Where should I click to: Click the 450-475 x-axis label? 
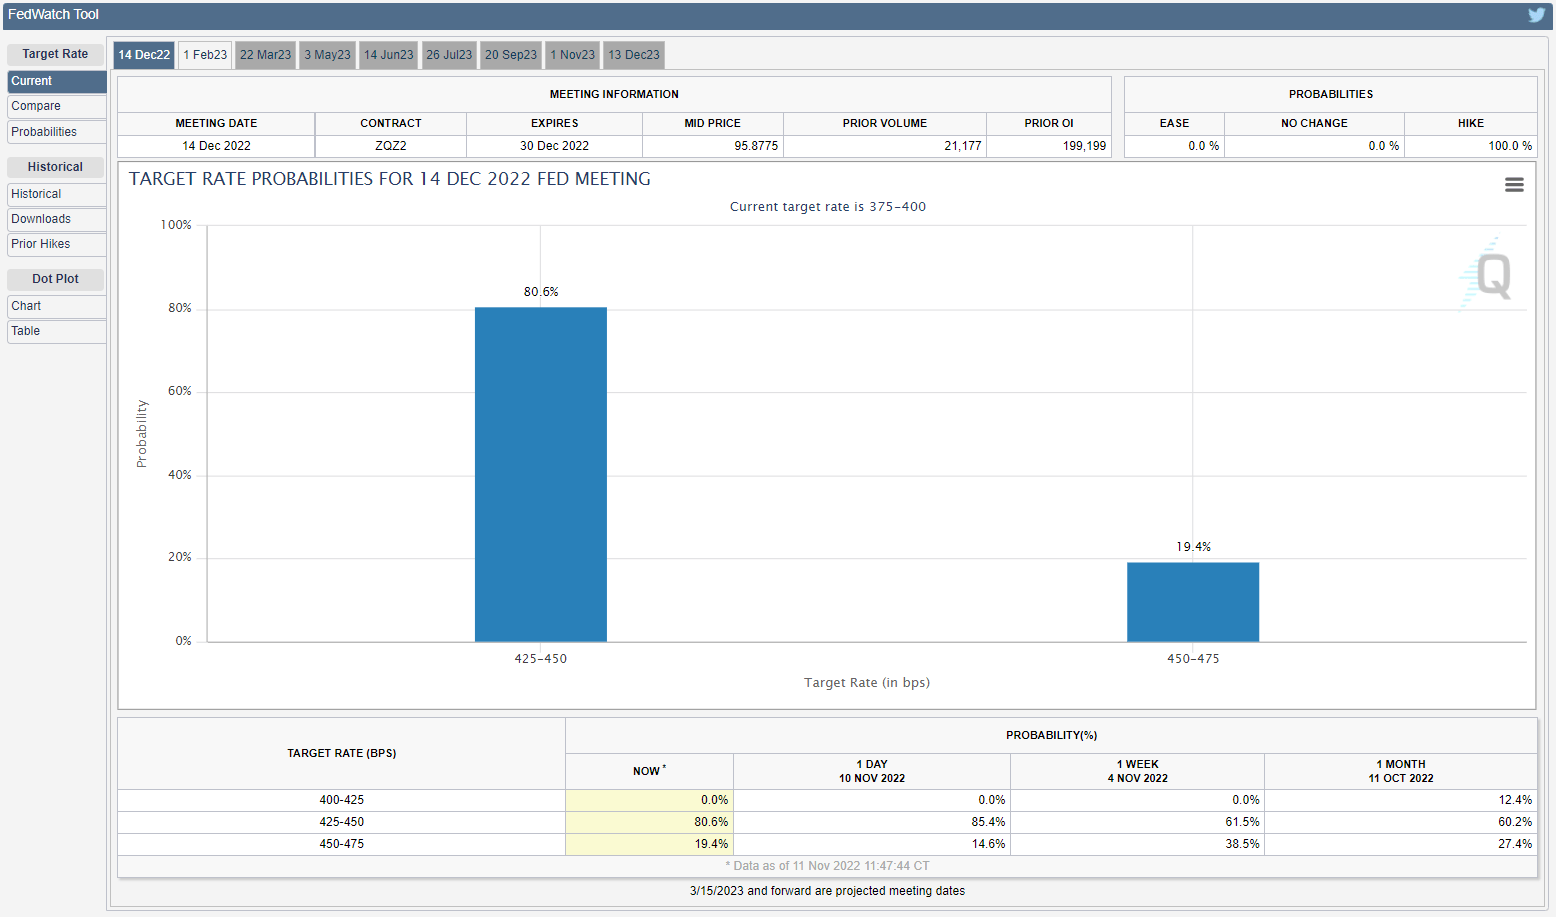[x=1193, y=659]
